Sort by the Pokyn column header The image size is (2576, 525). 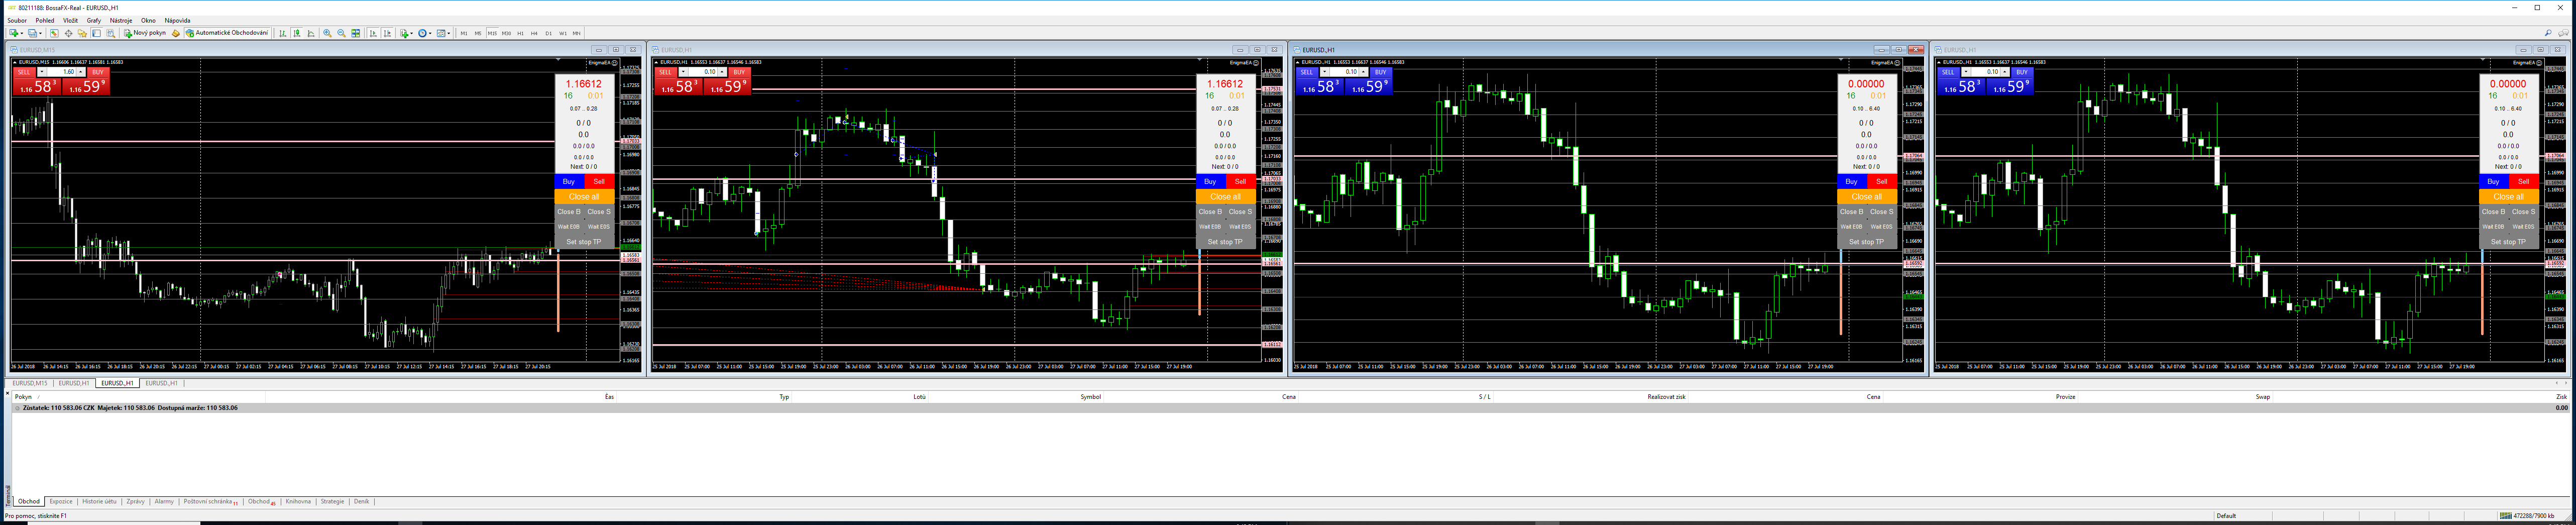(137, 397)
